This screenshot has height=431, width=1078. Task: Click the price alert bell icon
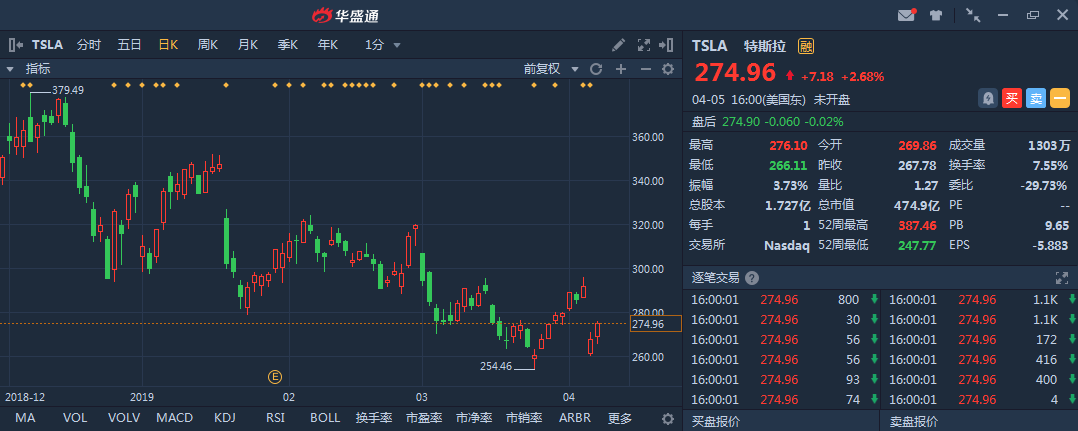tap(988, 98)
